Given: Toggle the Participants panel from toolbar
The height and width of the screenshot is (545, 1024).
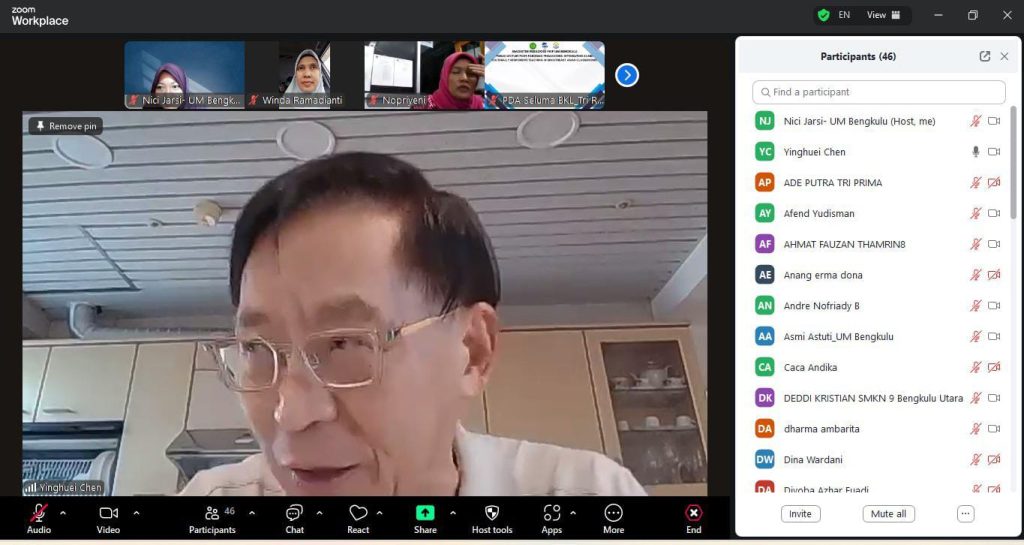Looking at the screenshot, I should pos(212,513).
